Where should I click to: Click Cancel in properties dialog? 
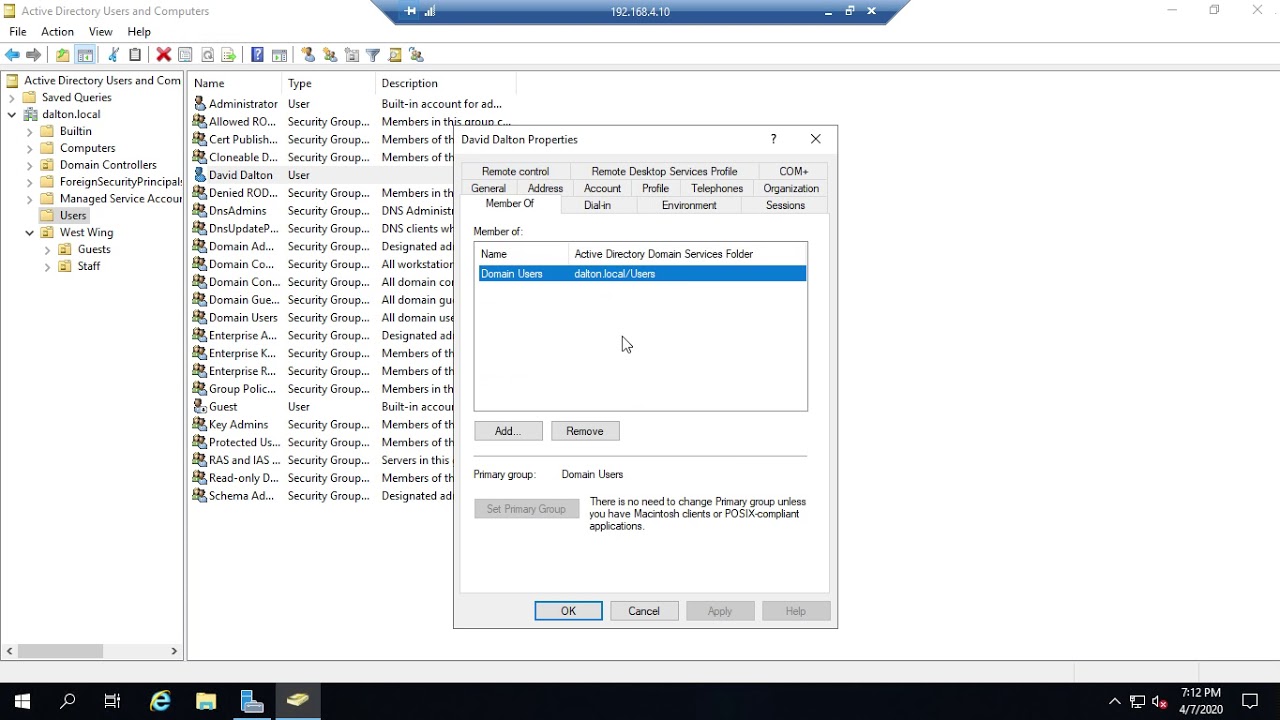tap(644, 611)
